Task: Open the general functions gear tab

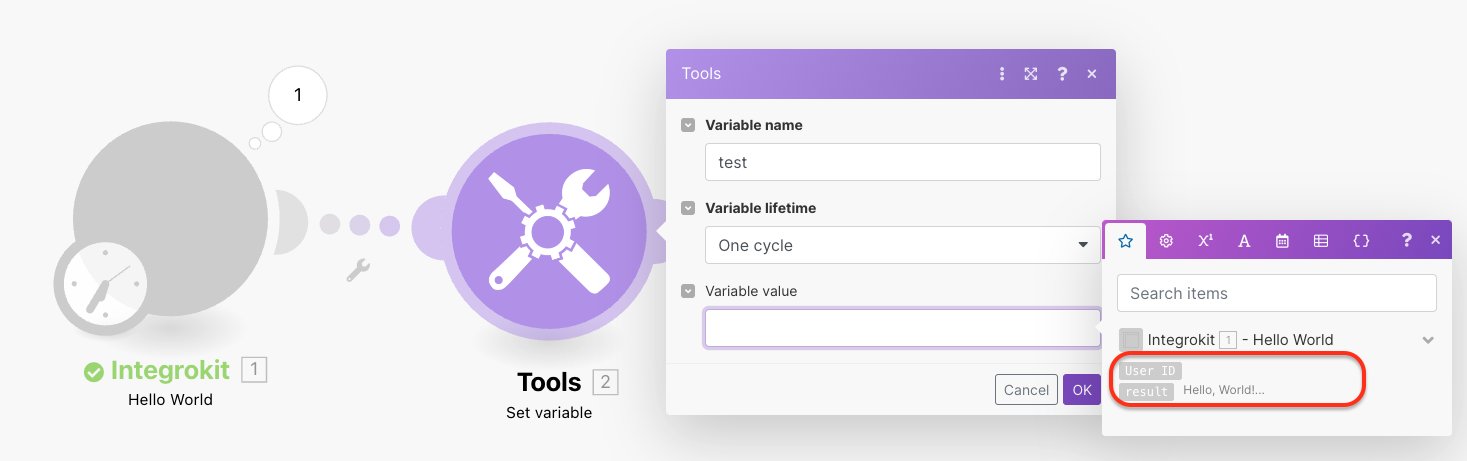Action: pos(1165,241)
